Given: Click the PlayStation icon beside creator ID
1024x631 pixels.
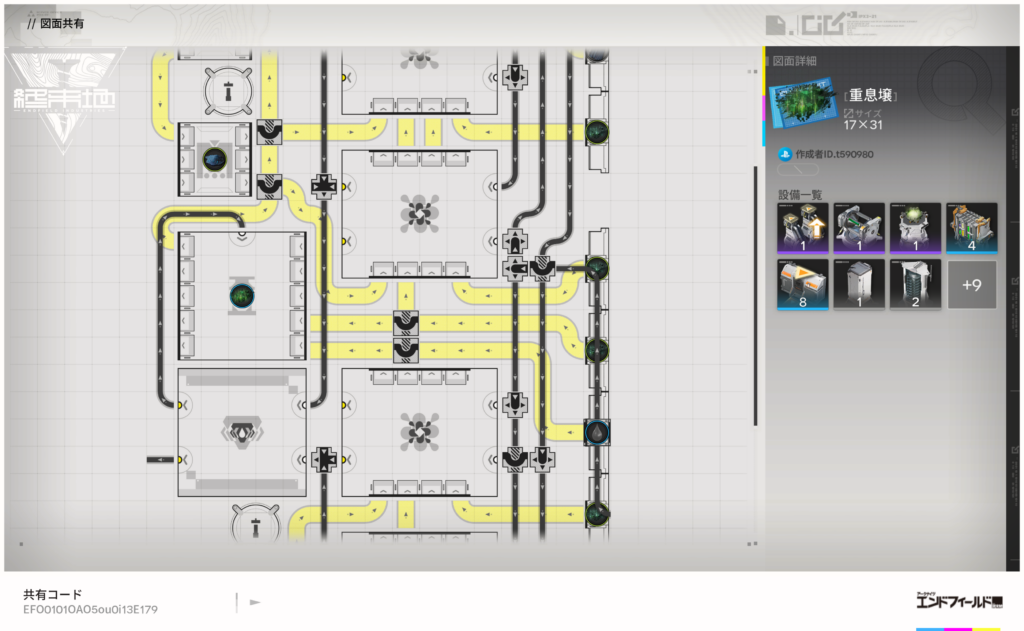Looking at the screenshot, I should (785, 154).
